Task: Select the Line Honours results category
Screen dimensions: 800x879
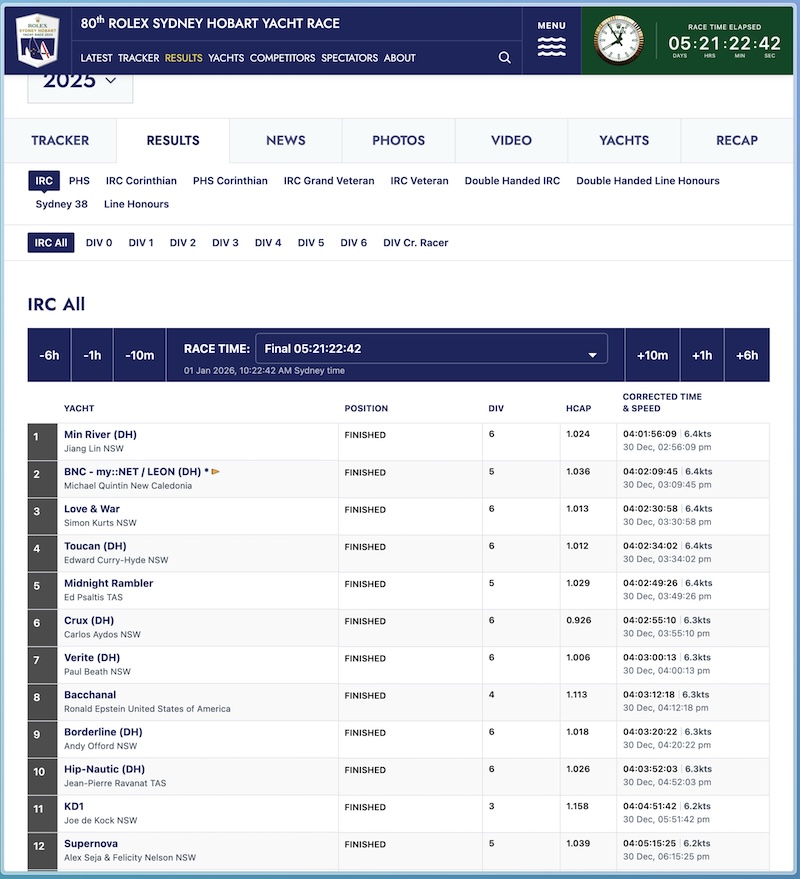Action: pyautogui.click(x=136, y=205)
